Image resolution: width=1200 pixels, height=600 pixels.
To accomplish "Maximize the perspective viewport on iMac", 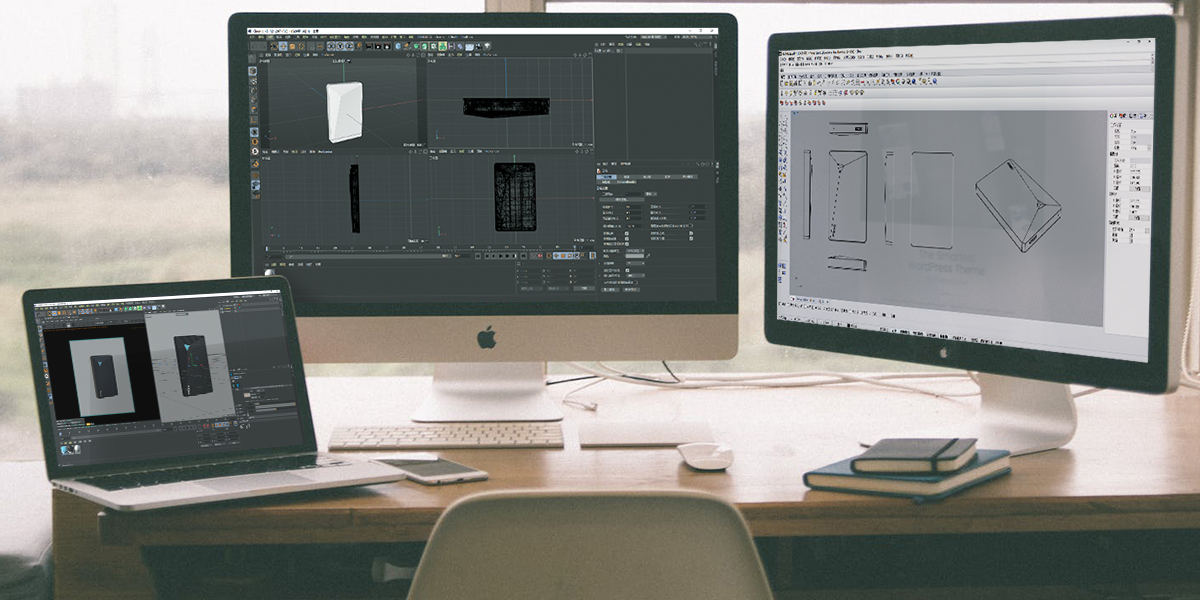I will (x=423, y=55).
